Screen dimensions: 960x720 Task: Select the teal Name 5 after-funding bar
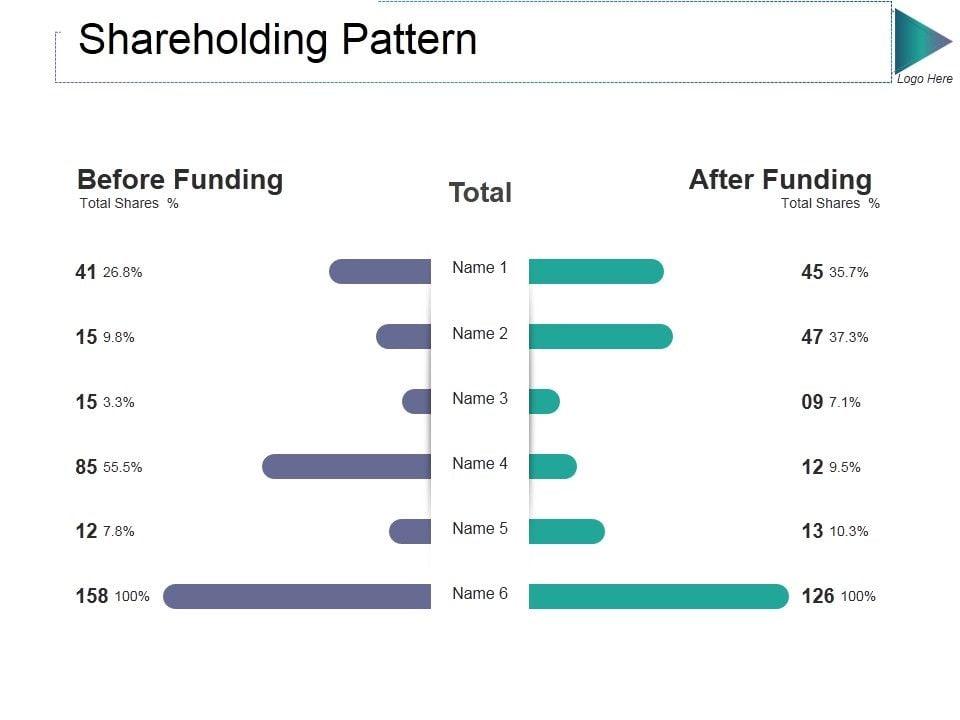click(566, 531)
